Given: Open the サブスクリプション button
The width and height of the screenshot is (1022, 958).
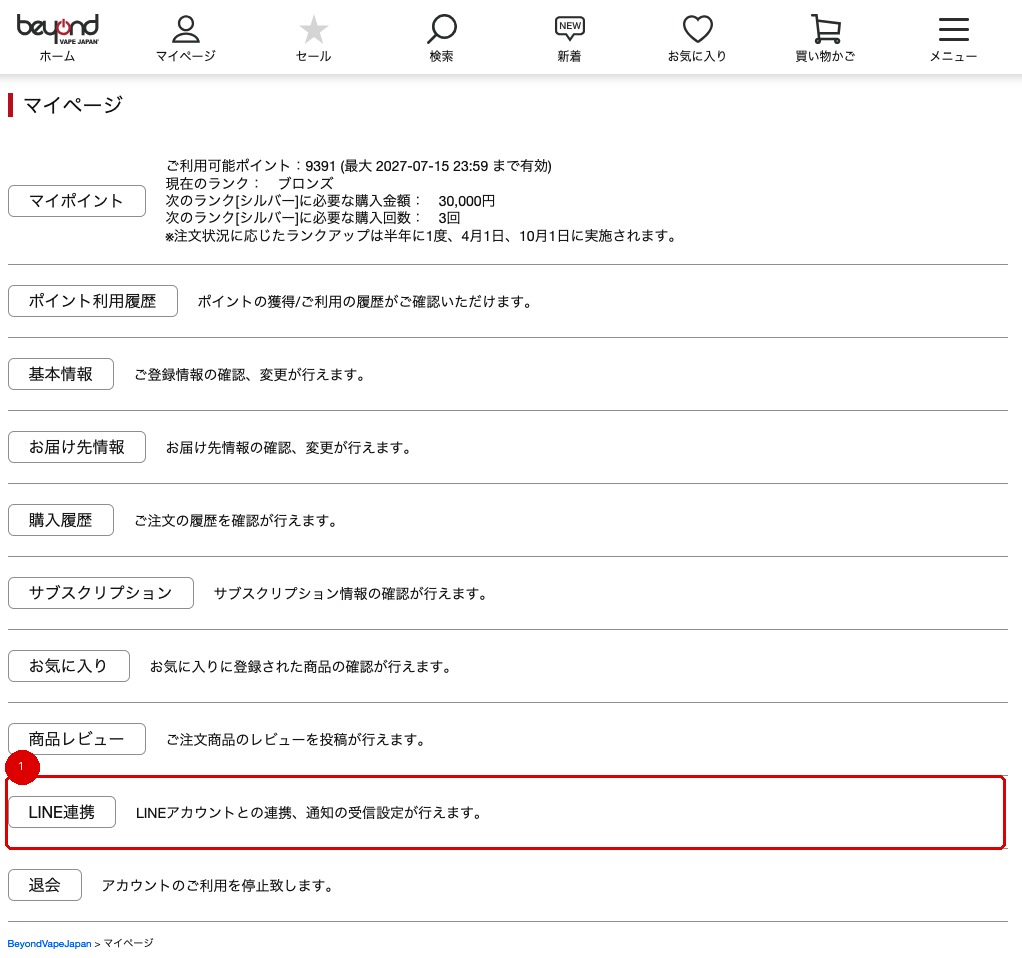Looking at the screenshot, I should 101,593.
